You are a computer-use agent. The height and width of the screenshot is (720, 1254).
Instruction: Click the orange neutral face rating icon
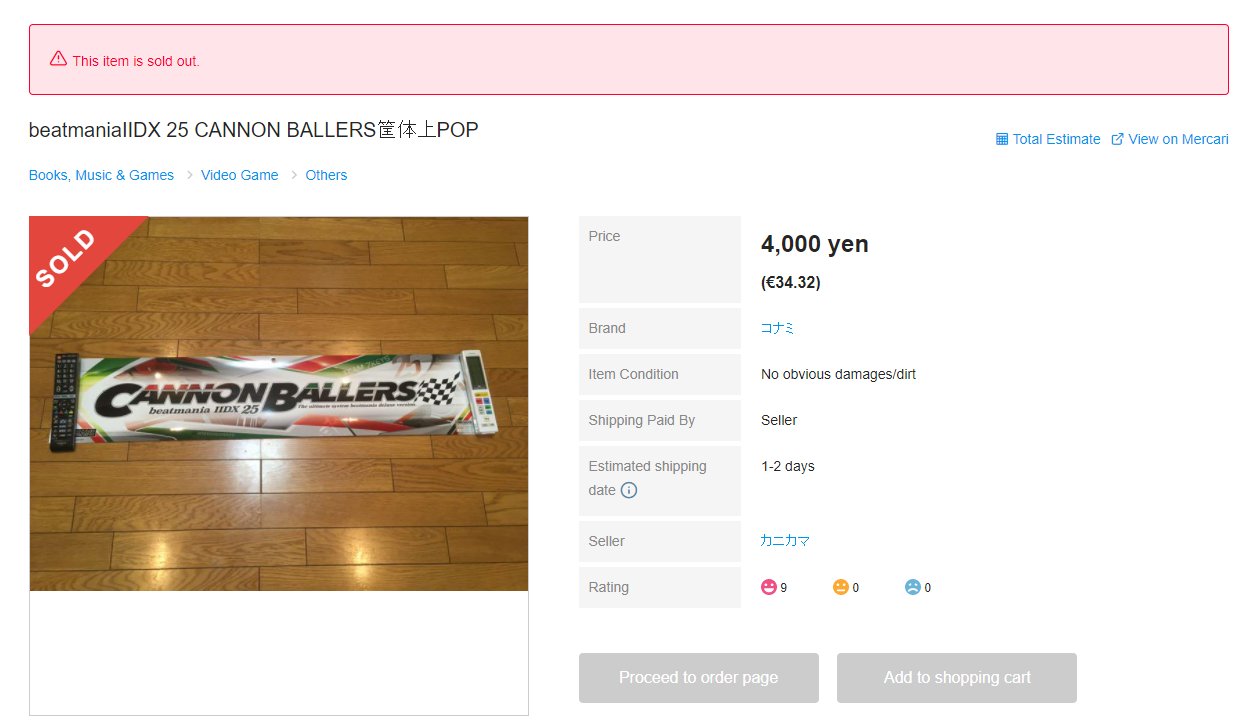point(840,587)
